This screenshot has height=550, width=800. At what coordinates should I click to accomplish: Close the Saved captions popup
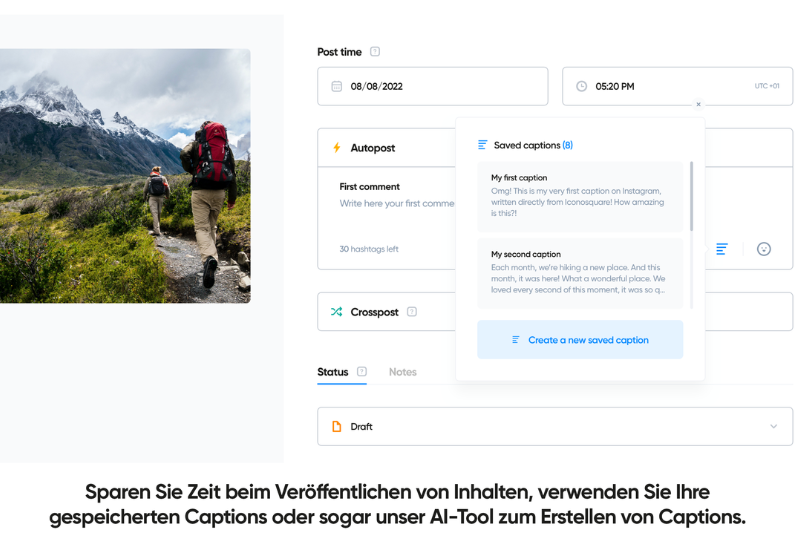698,104
